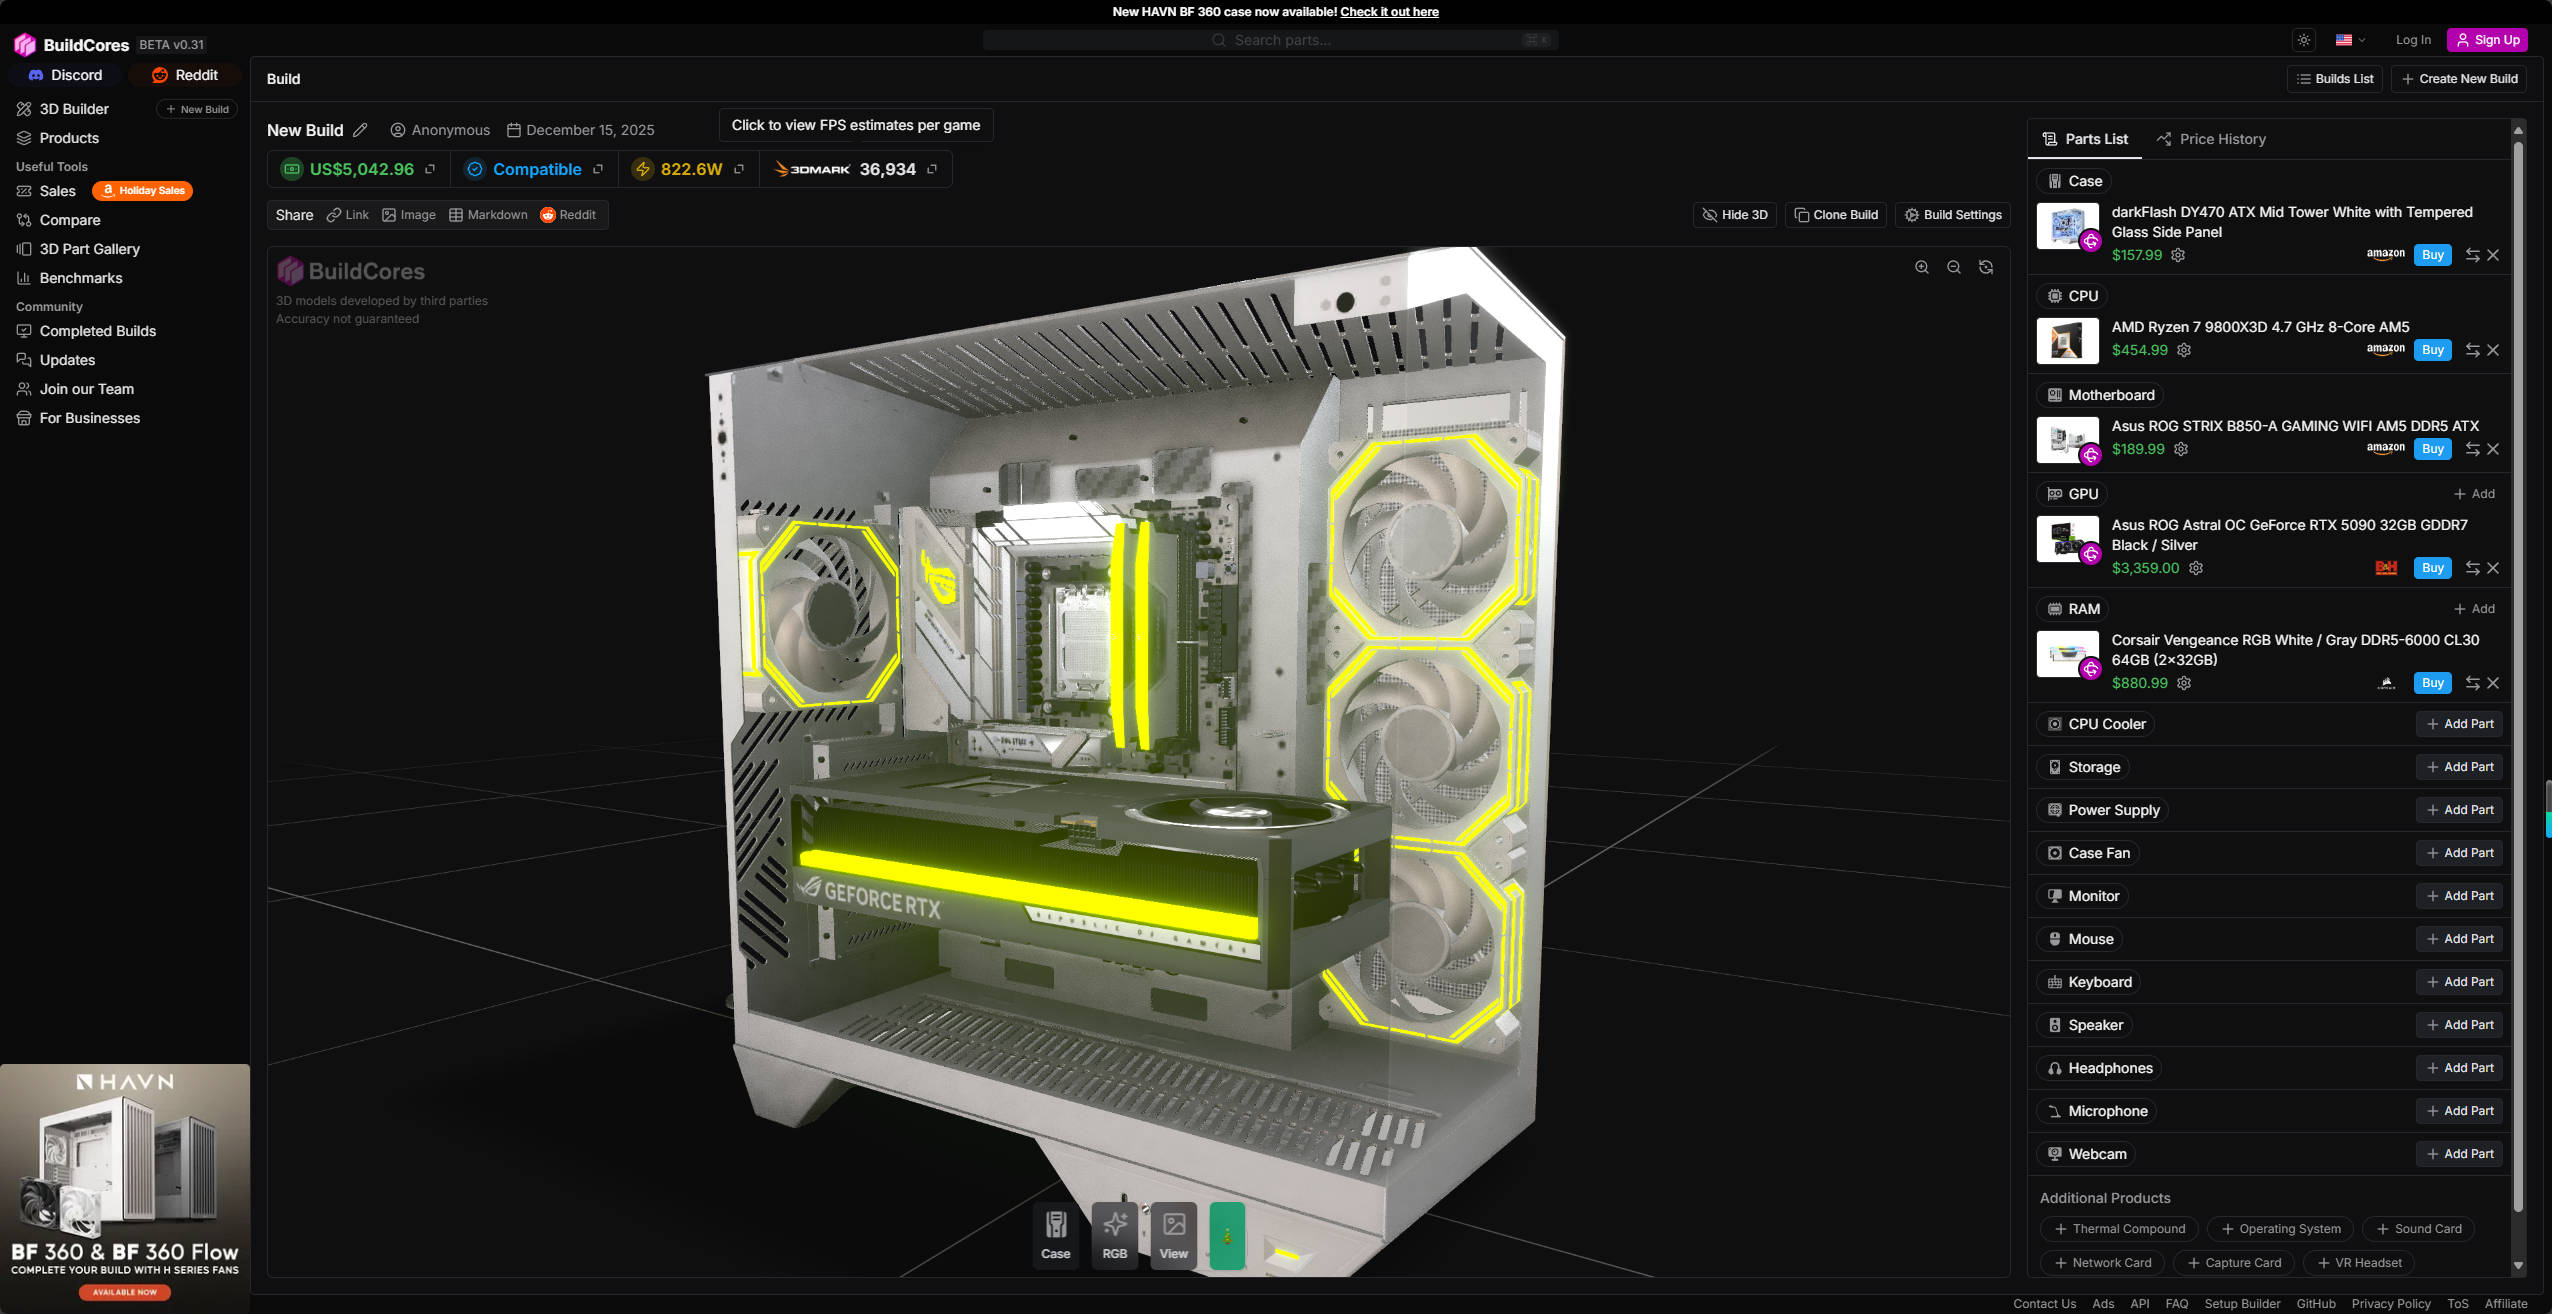The width and height of the screenshot is (2552, 1314).
Task: Open the RGB lighting options
Action: (1114, 1234)
